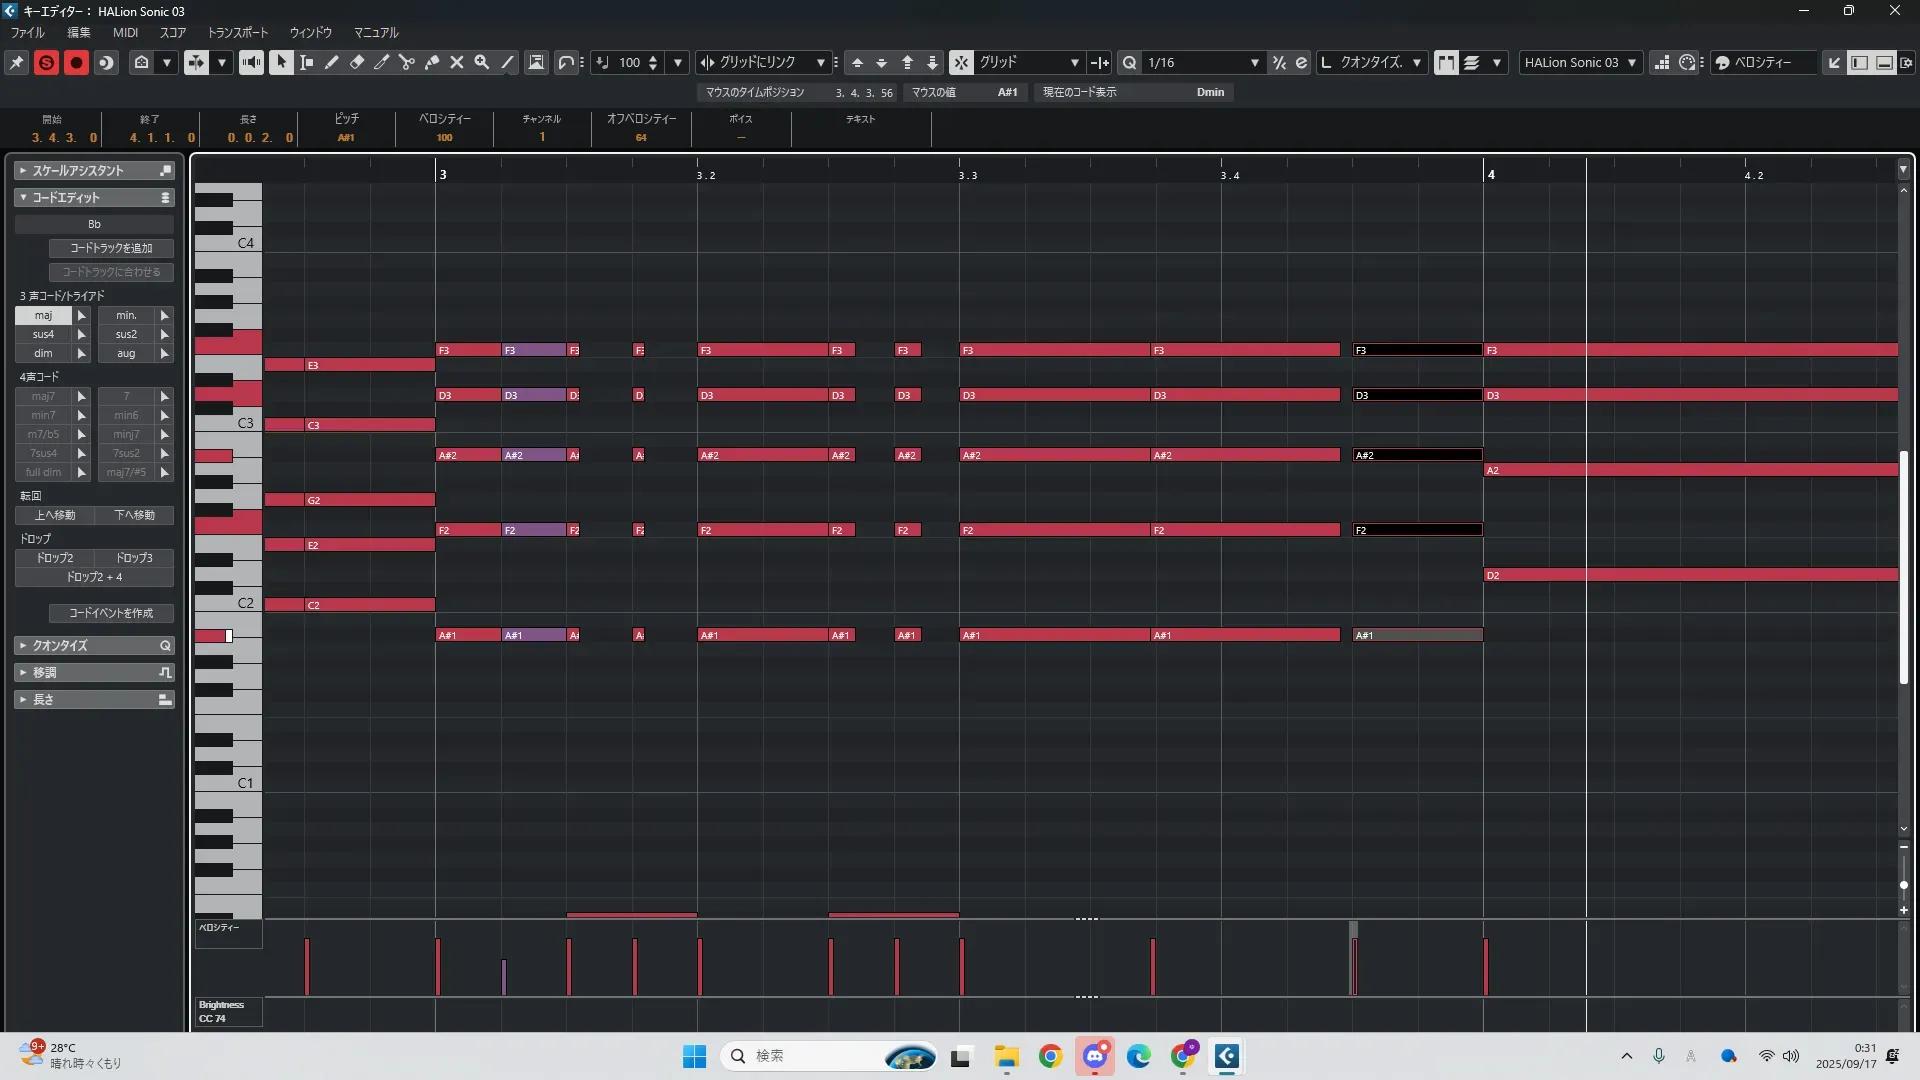1920x1080 pixels.
Task: Select the Split scissors tool
Action: tap(407, 62)
